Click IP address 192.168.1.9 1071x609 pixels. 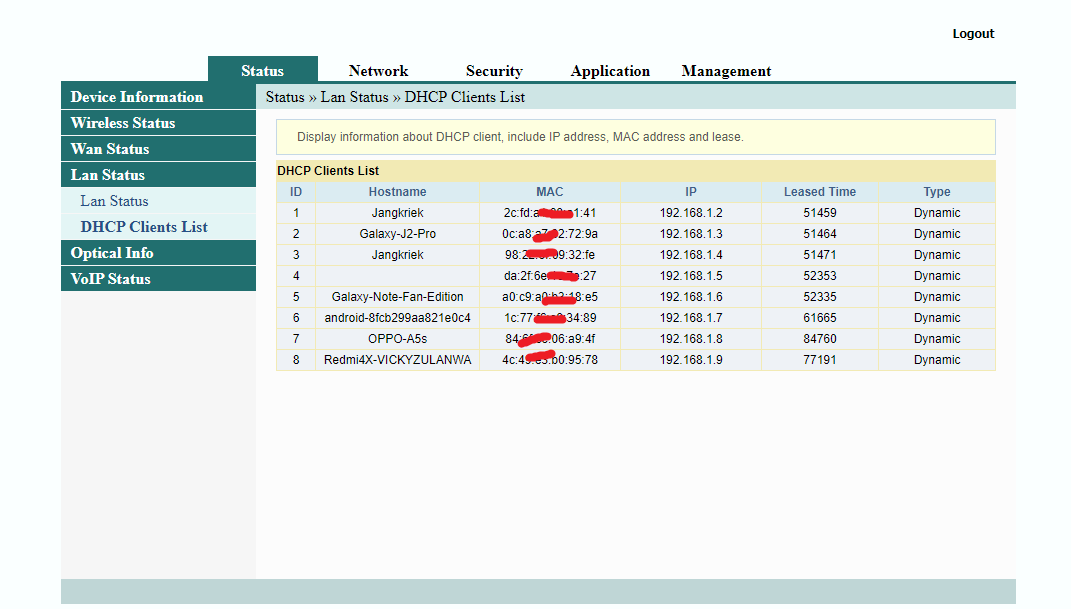691,360
